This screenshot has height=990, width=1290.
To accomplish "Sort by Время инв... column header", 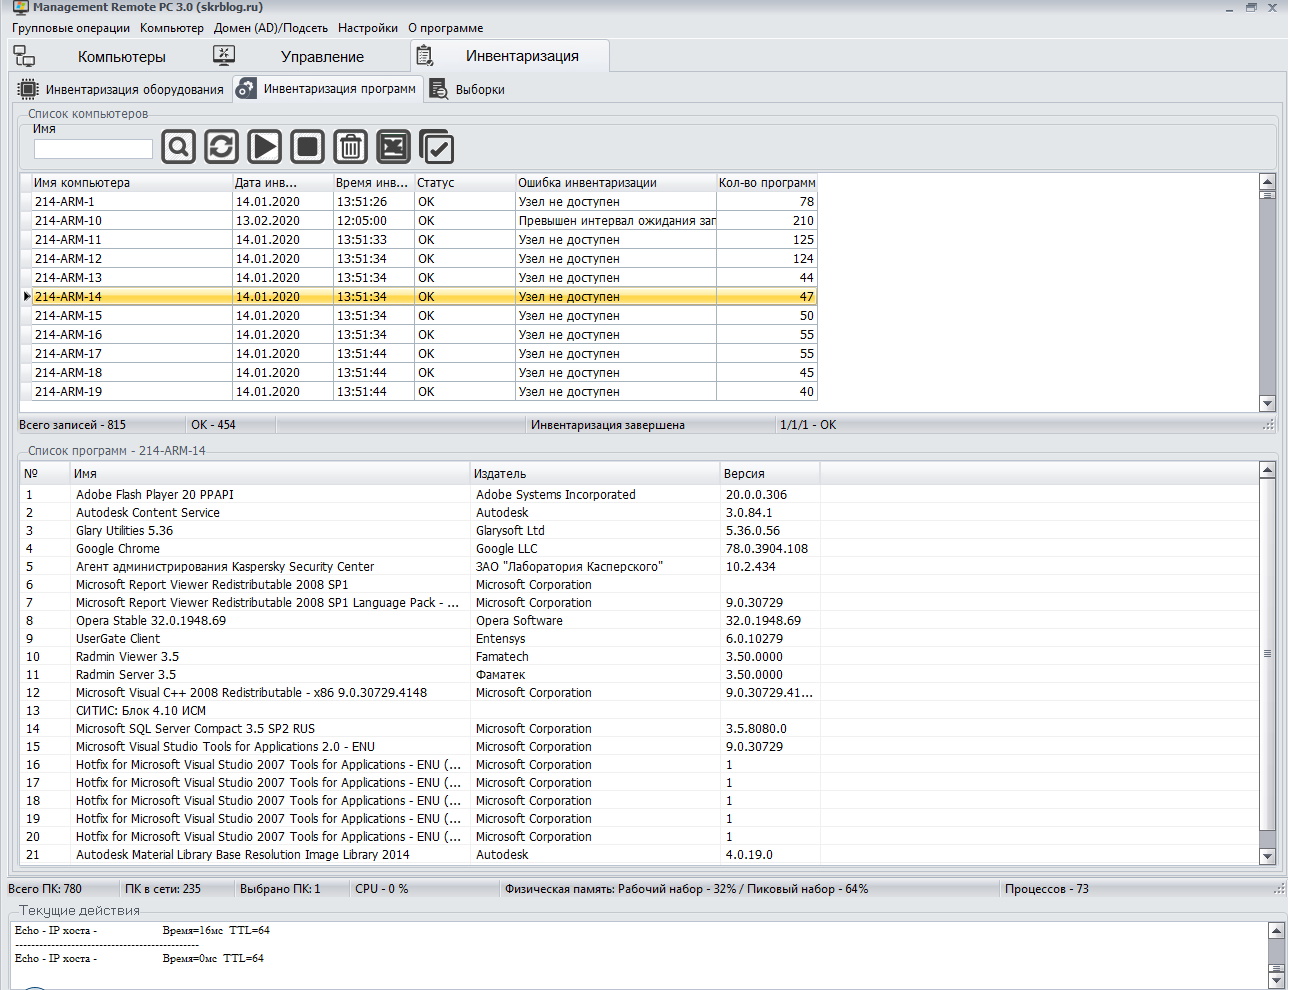I will pos(374,183).
